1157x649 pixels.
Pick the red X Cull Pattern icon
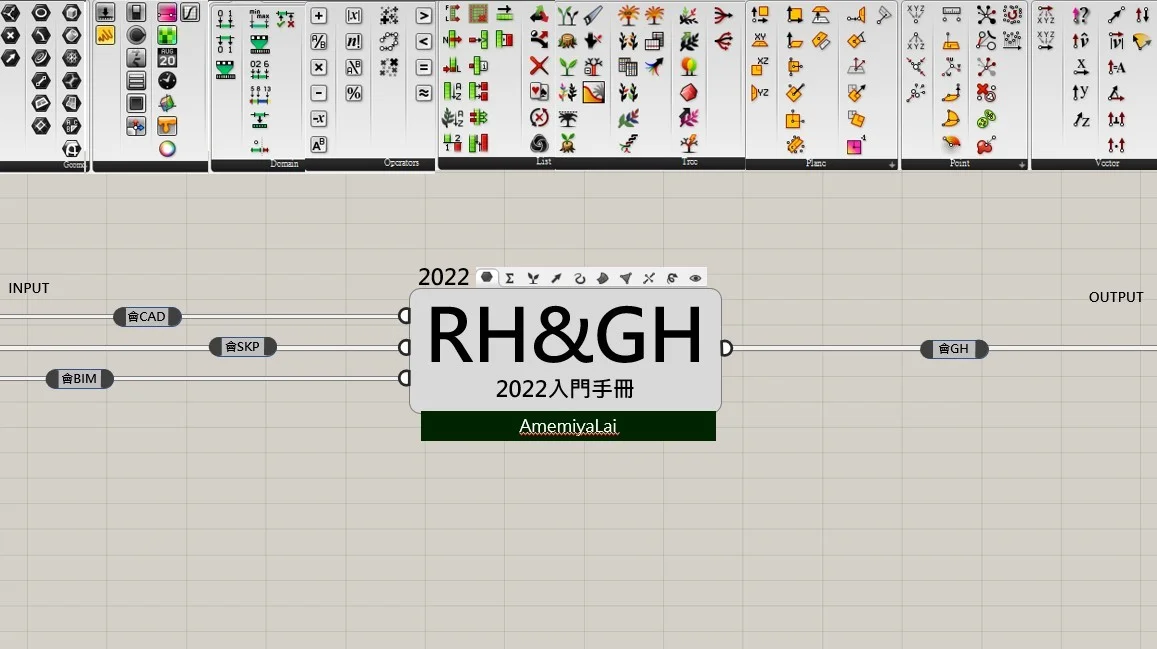coord(539,66)
